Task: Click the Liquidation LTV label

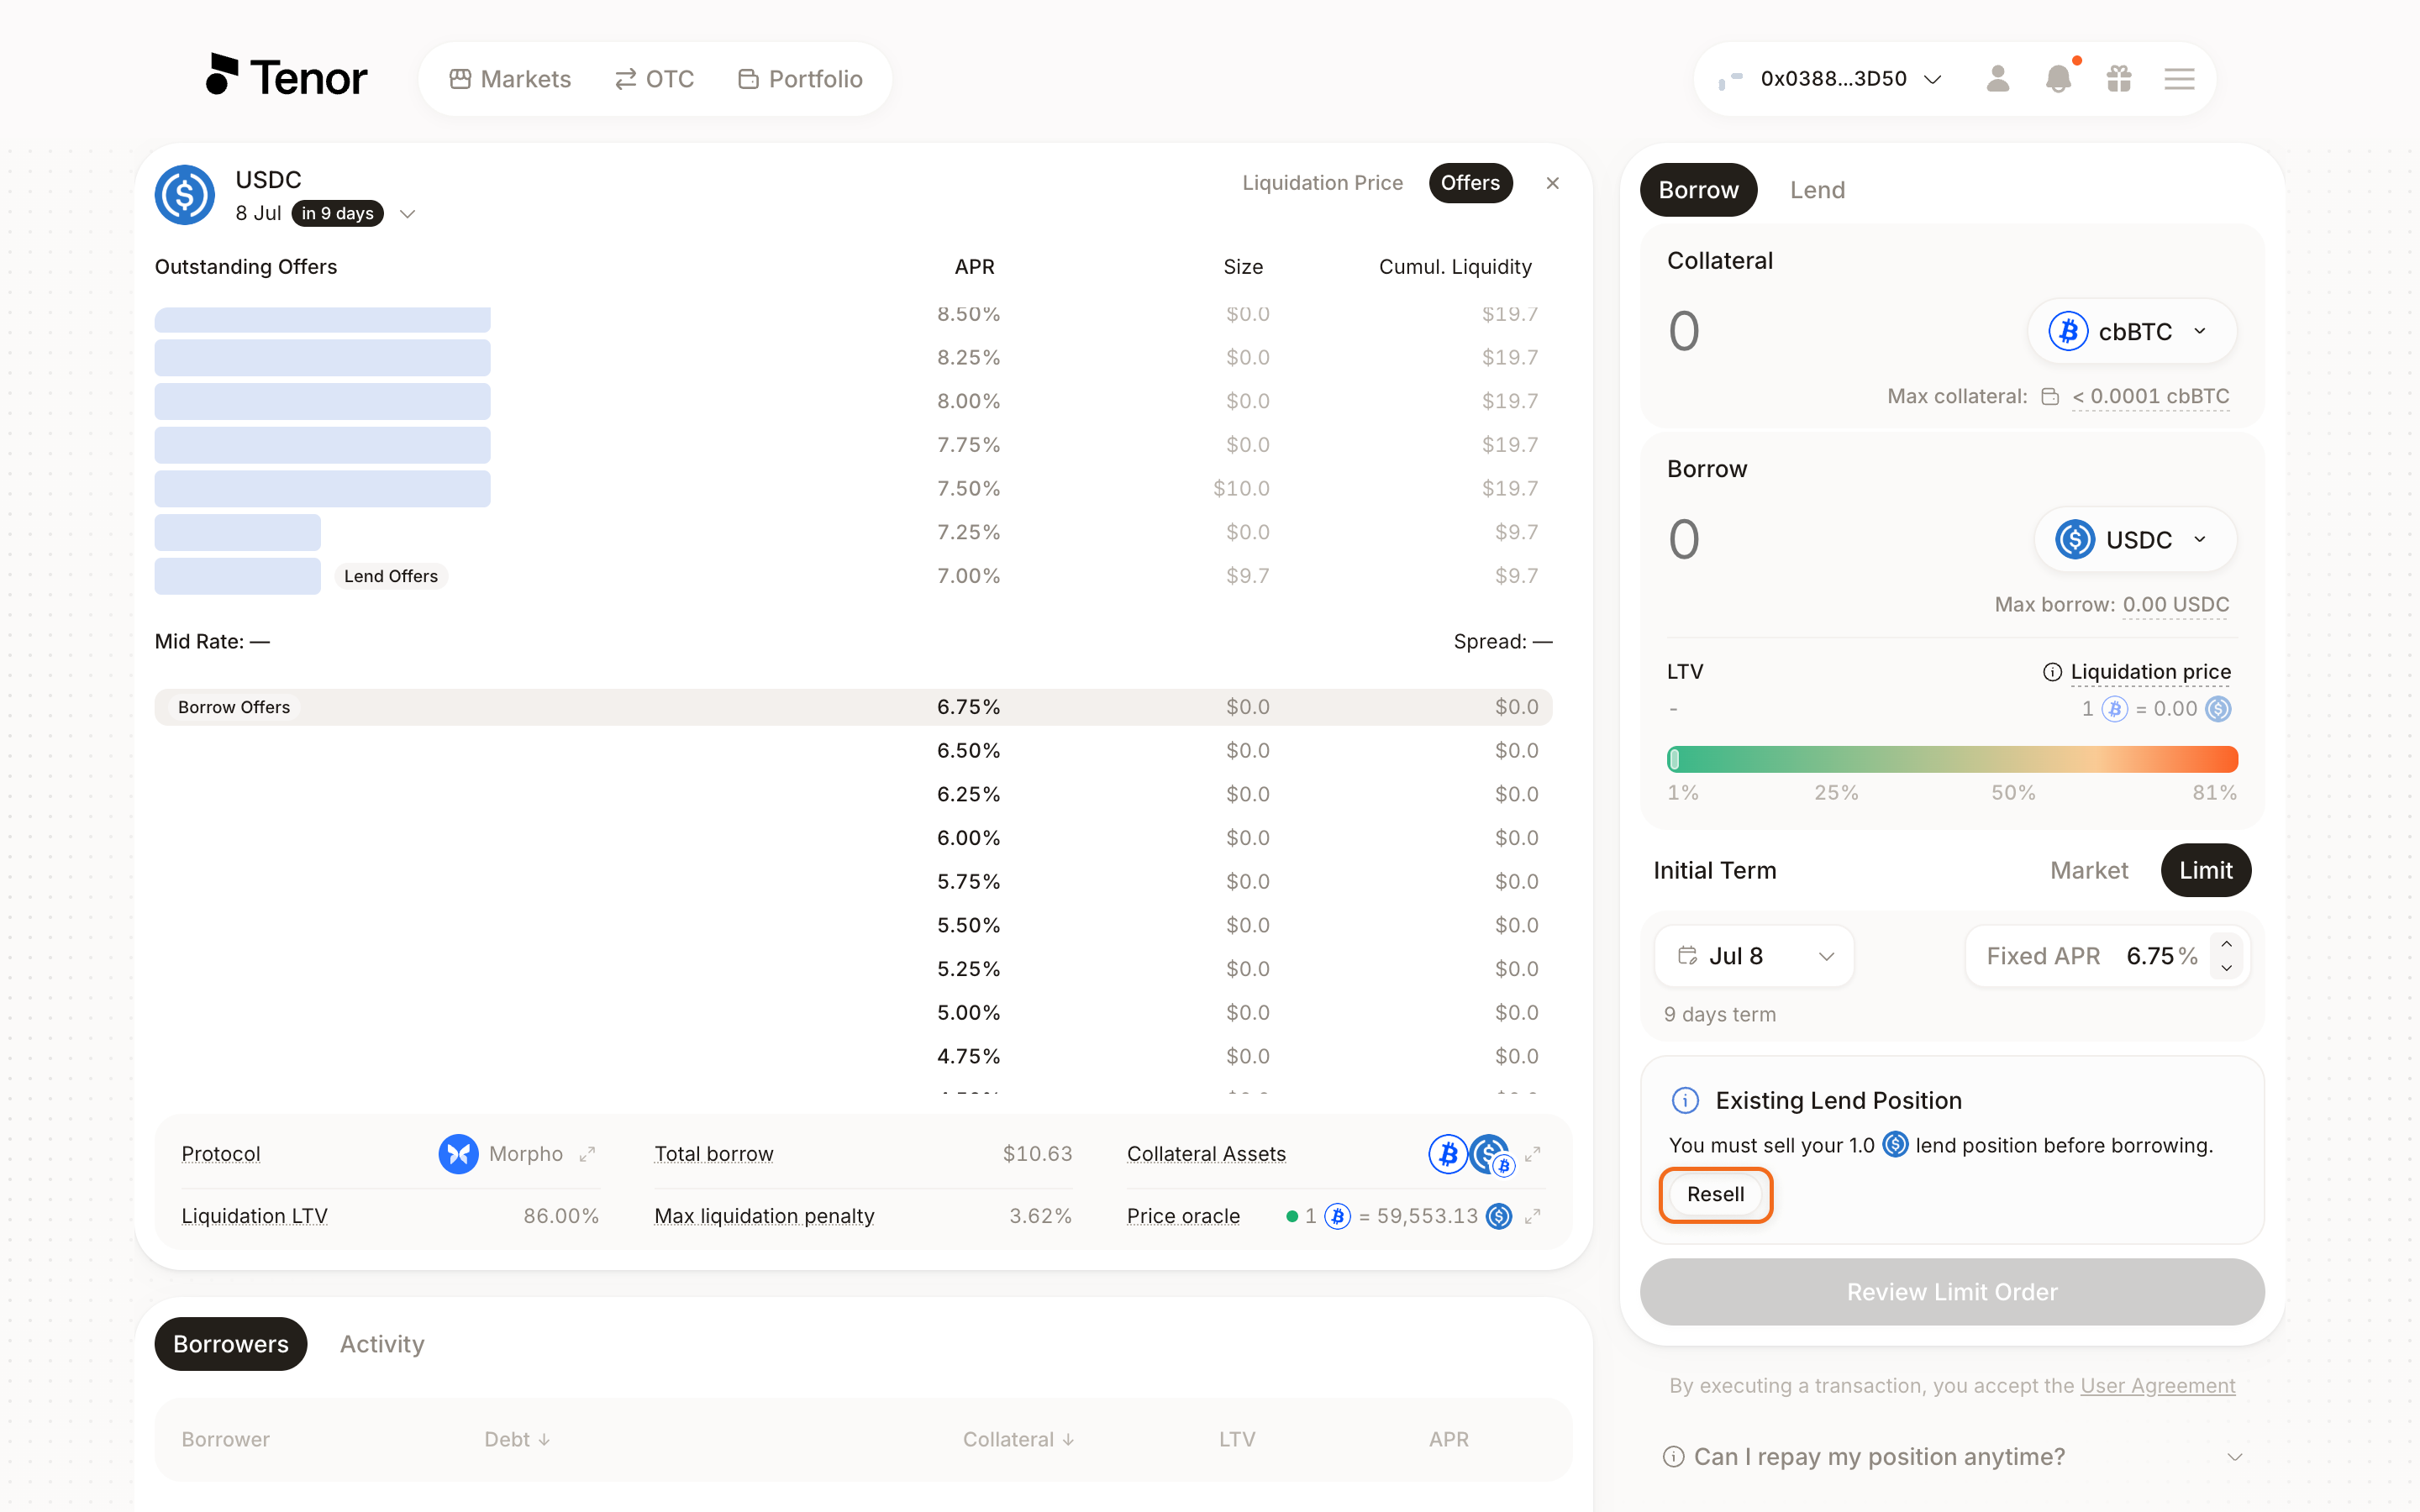Action: [x=254, y=1216]
